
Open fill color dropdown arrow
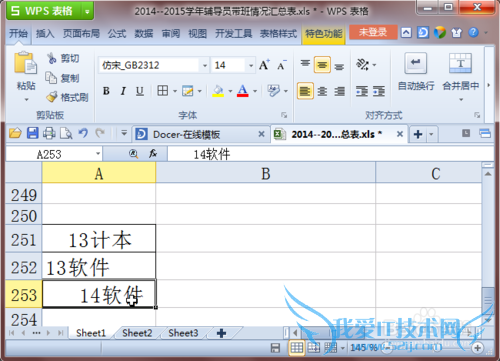(230, 91)
